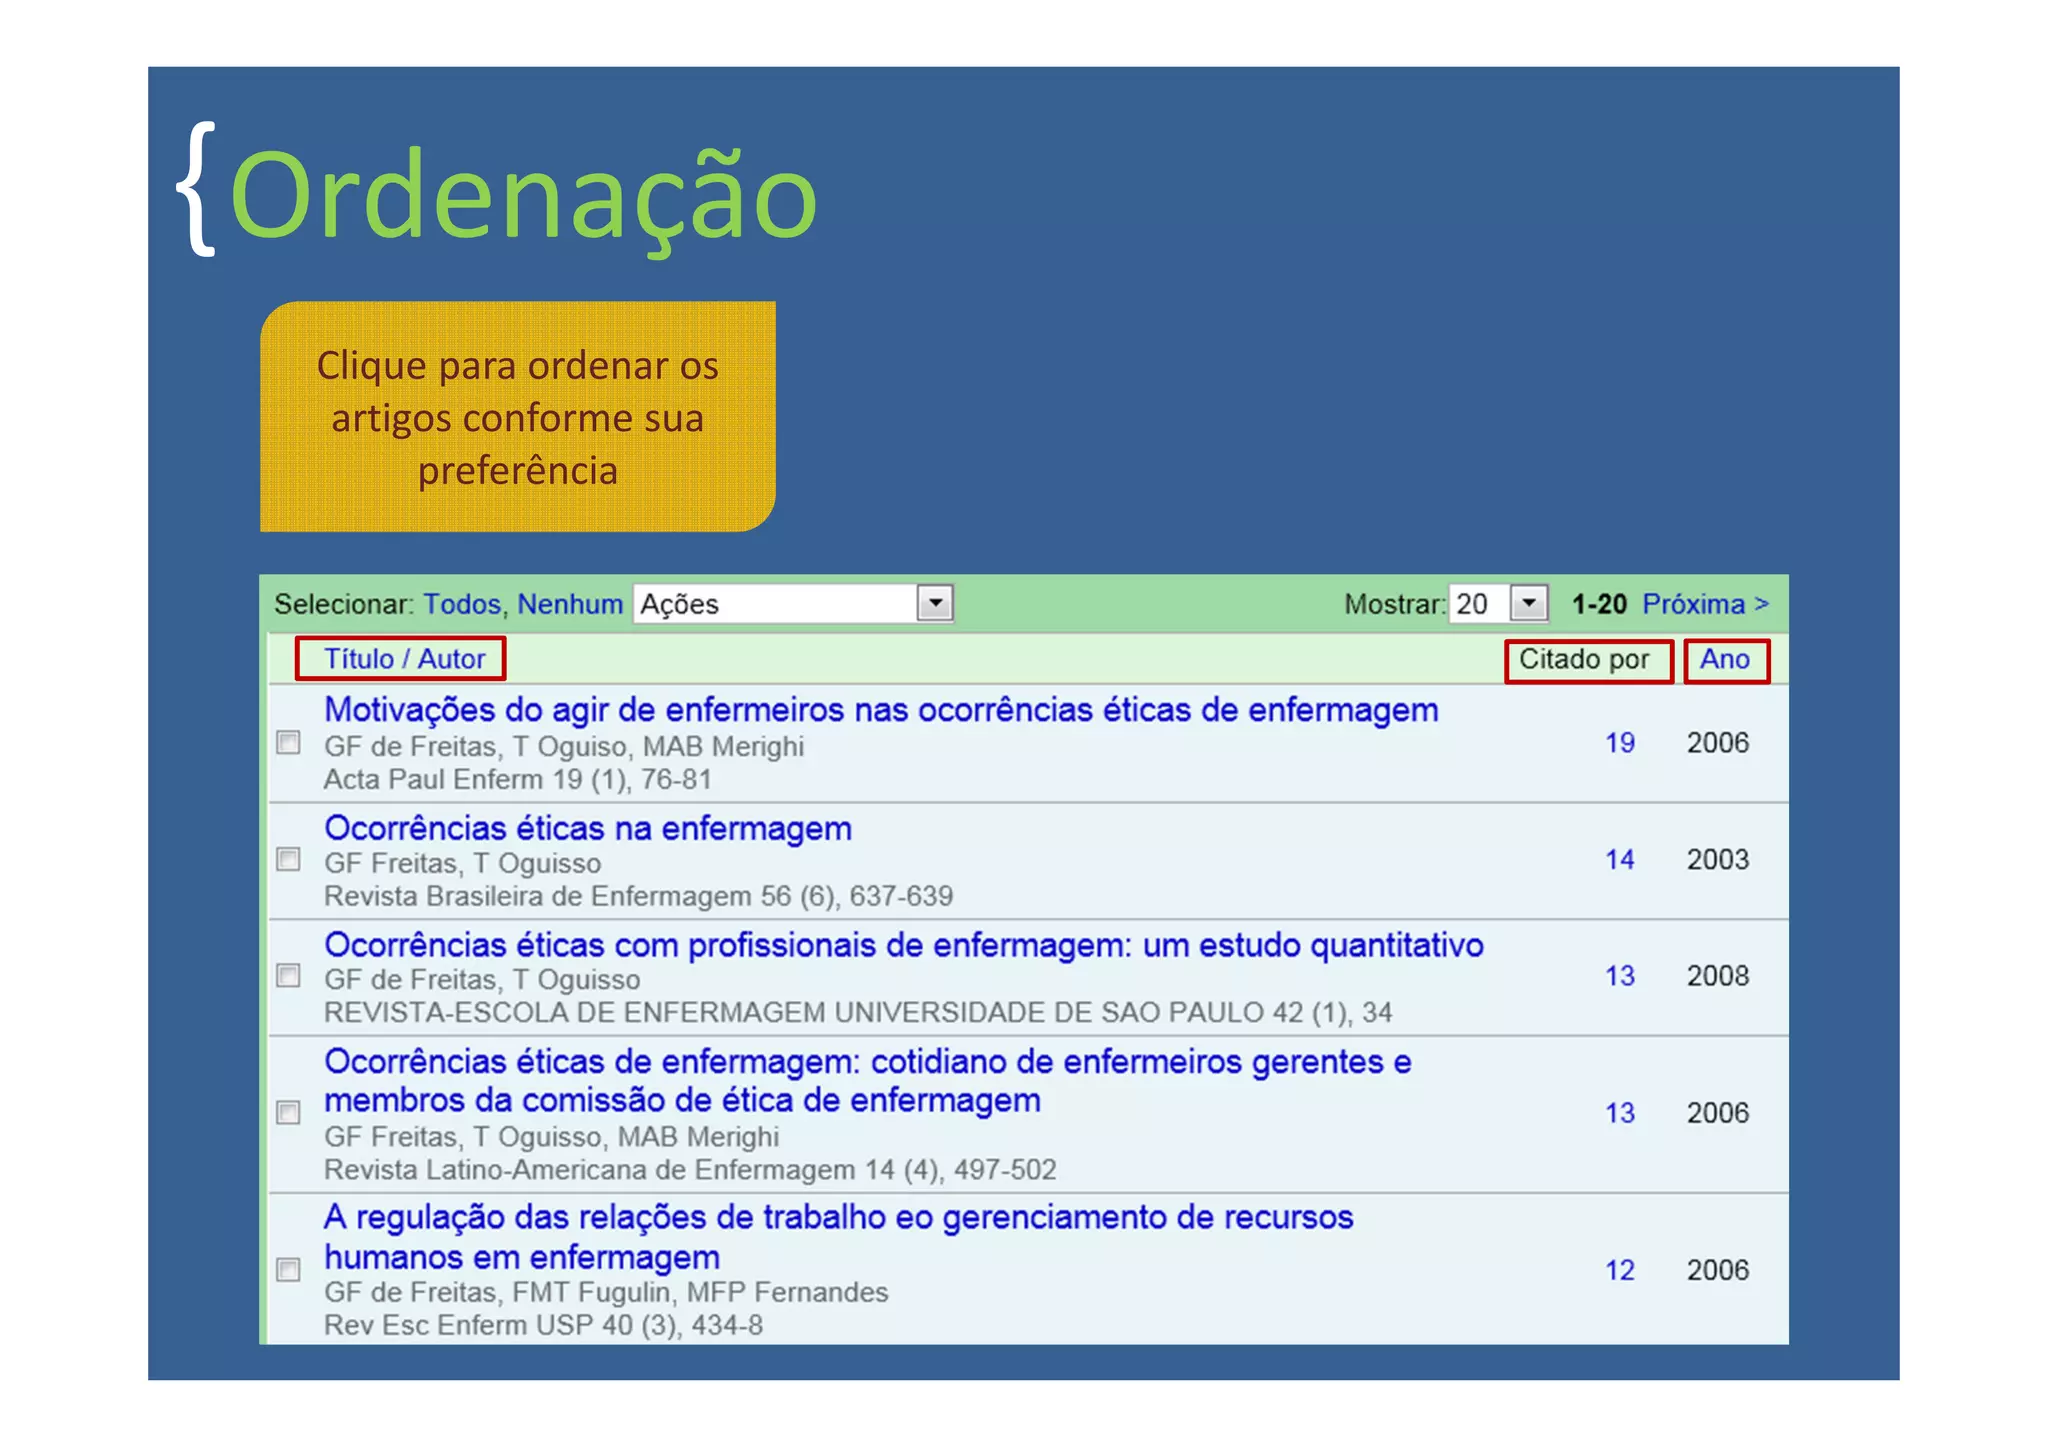View 13 citations of cotidiano de enfermeiros article
2048x1447 pixels.
1620,1113
